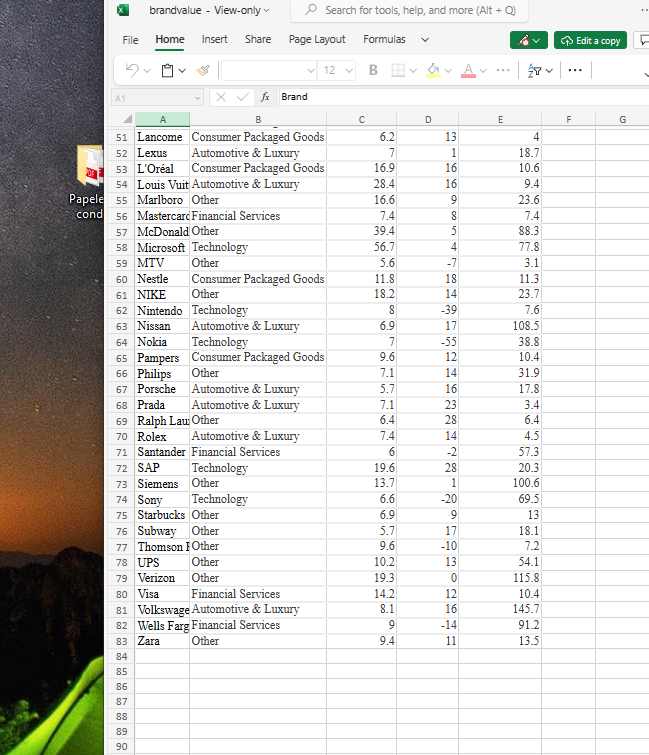Apply the yellow Fill Color bucket
Viewport: 649px width, 755px height.
(x=433, y=70)
